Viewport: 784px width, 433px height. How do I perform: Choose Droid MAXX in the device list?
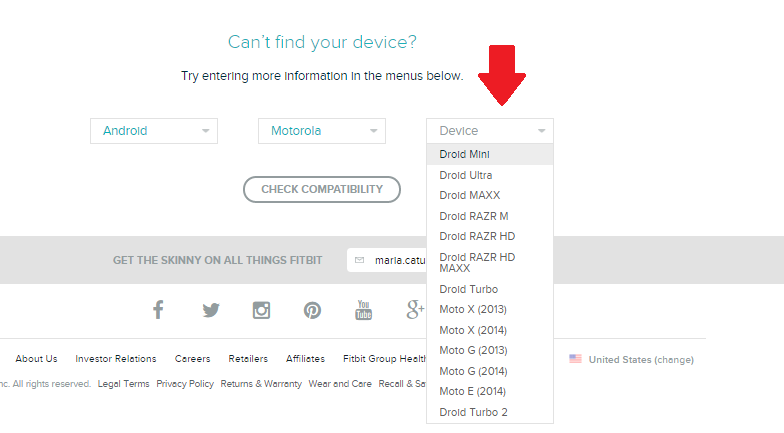490,196
